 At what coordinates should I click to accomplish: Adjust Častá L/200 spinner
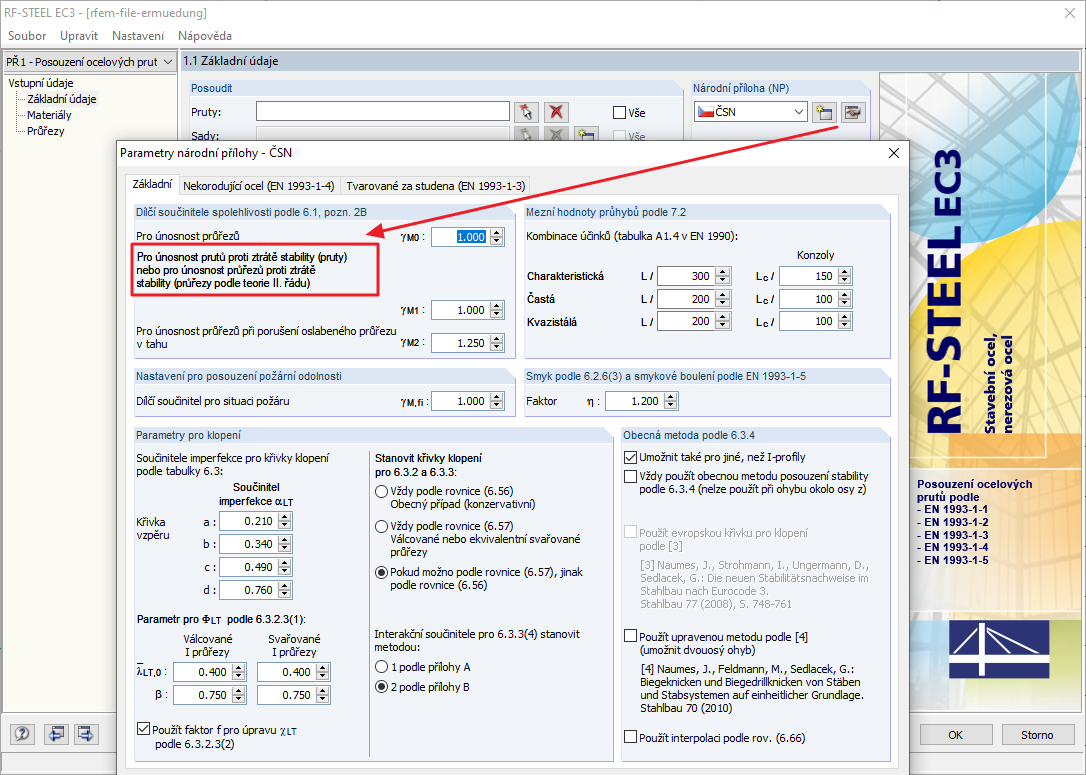[723, 299]
